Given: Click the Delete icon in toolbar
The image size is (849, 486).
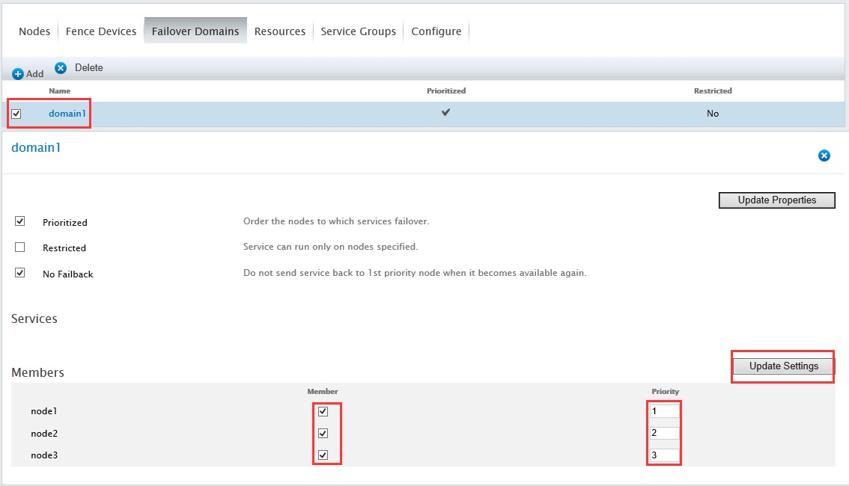Looking at the screenshot, I should pyautogui.click(x=60, y=68).
